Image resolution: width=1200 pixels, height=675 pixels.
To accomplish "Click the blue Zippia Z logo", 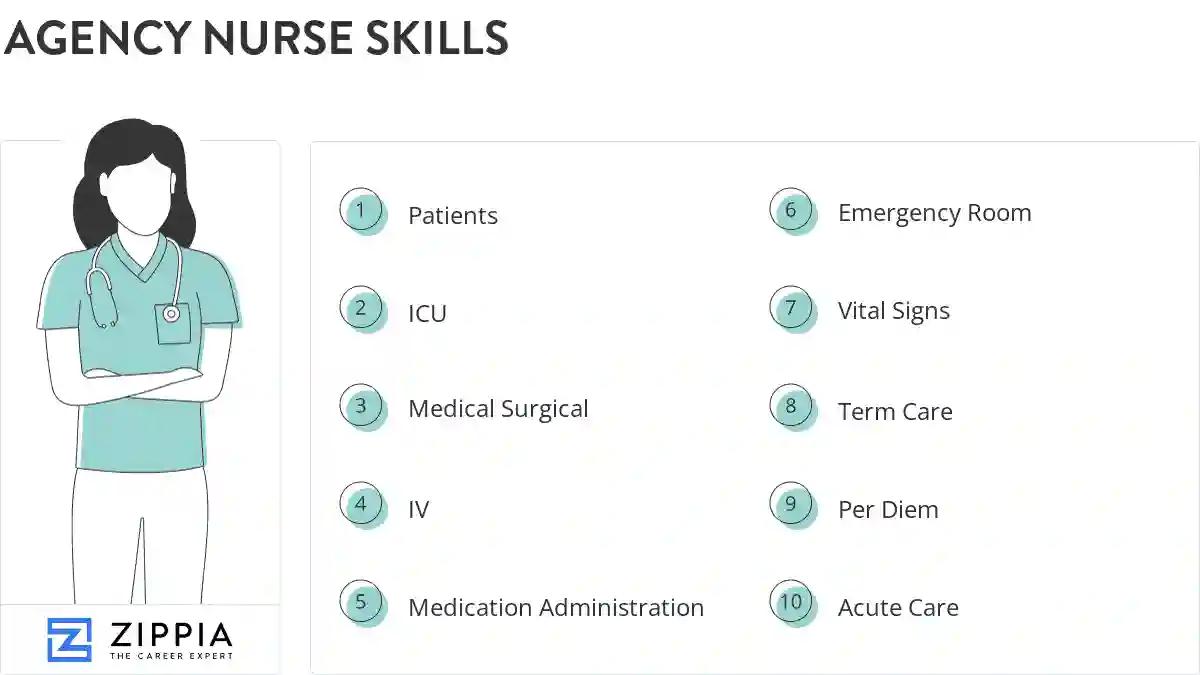I will tap(69, 639).
